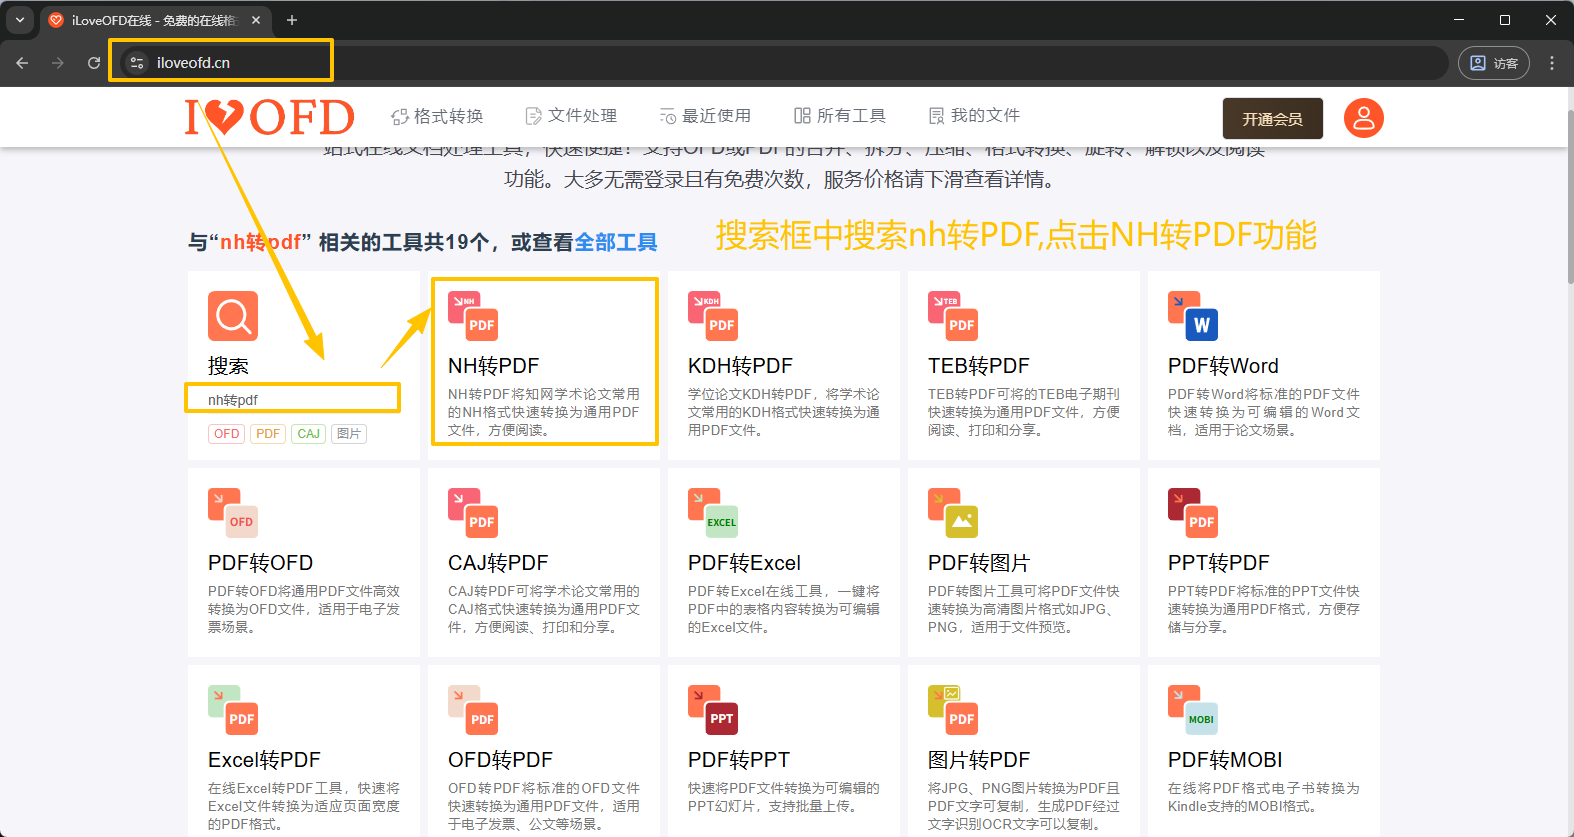Click the CAJ转PDF title text
This screenshot has width=1574, height=837.
pyautogui.click(x=498, y=563)
